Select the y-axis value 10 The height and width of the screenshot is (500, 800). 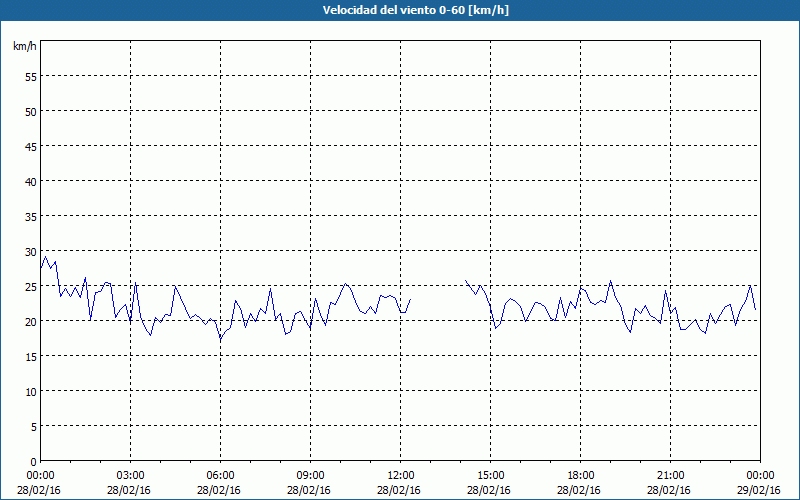point(31,391)
